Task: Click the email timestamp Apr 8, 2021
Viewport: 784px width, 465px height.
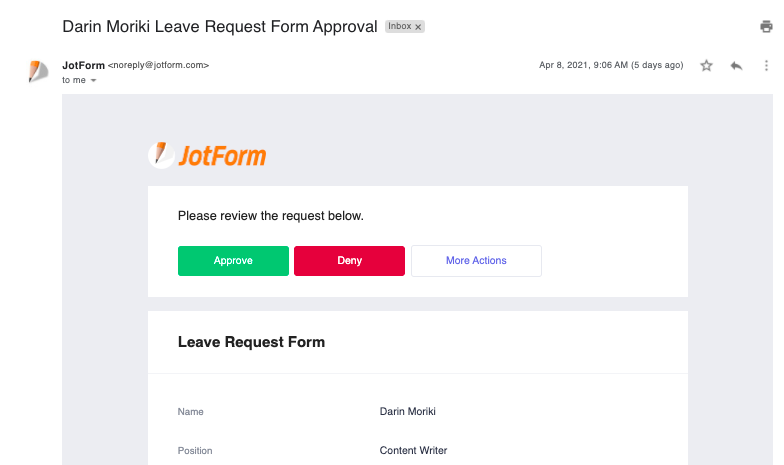Action: click(x=610, y=65)
